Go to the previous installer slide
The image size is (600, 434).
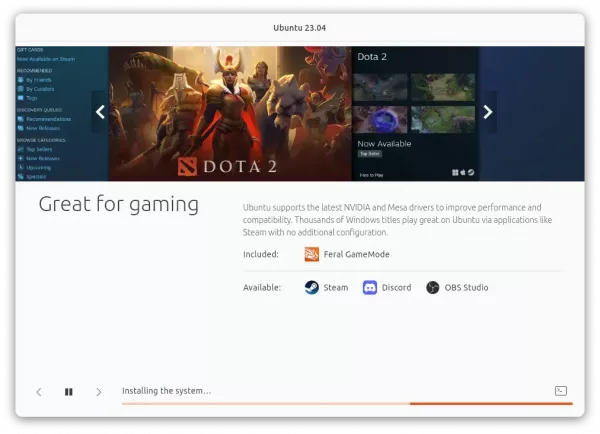pos(39,392)
